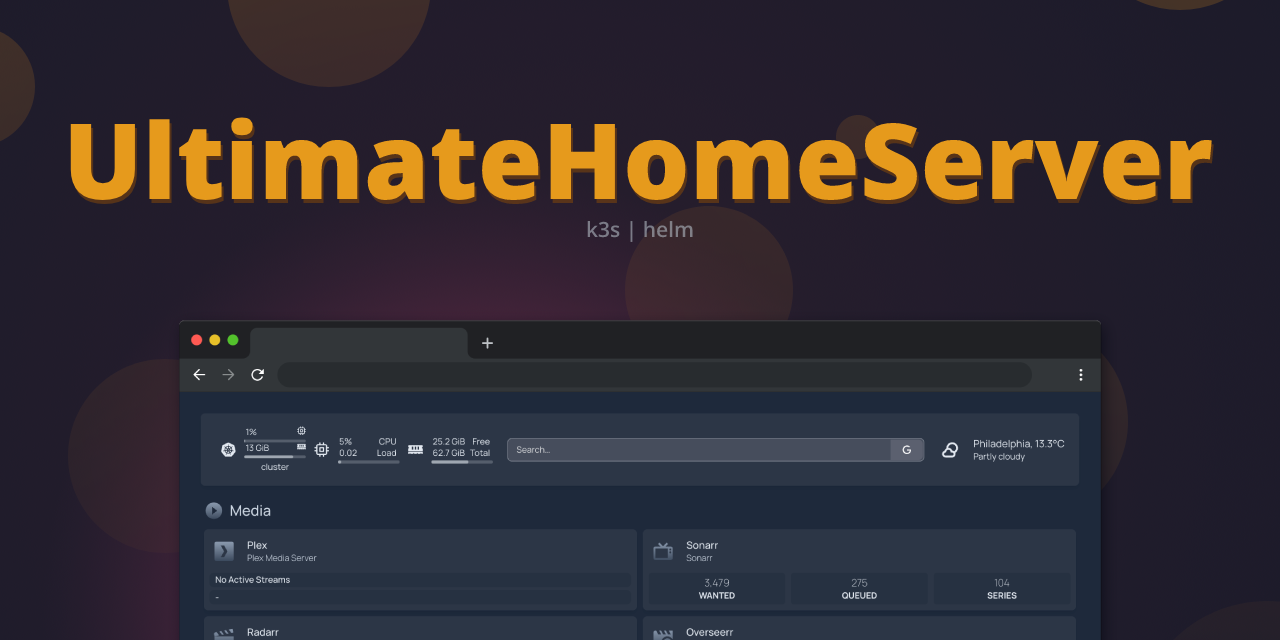Open a new tab with the plus icon
The image size is (1280, 640).
487,343
